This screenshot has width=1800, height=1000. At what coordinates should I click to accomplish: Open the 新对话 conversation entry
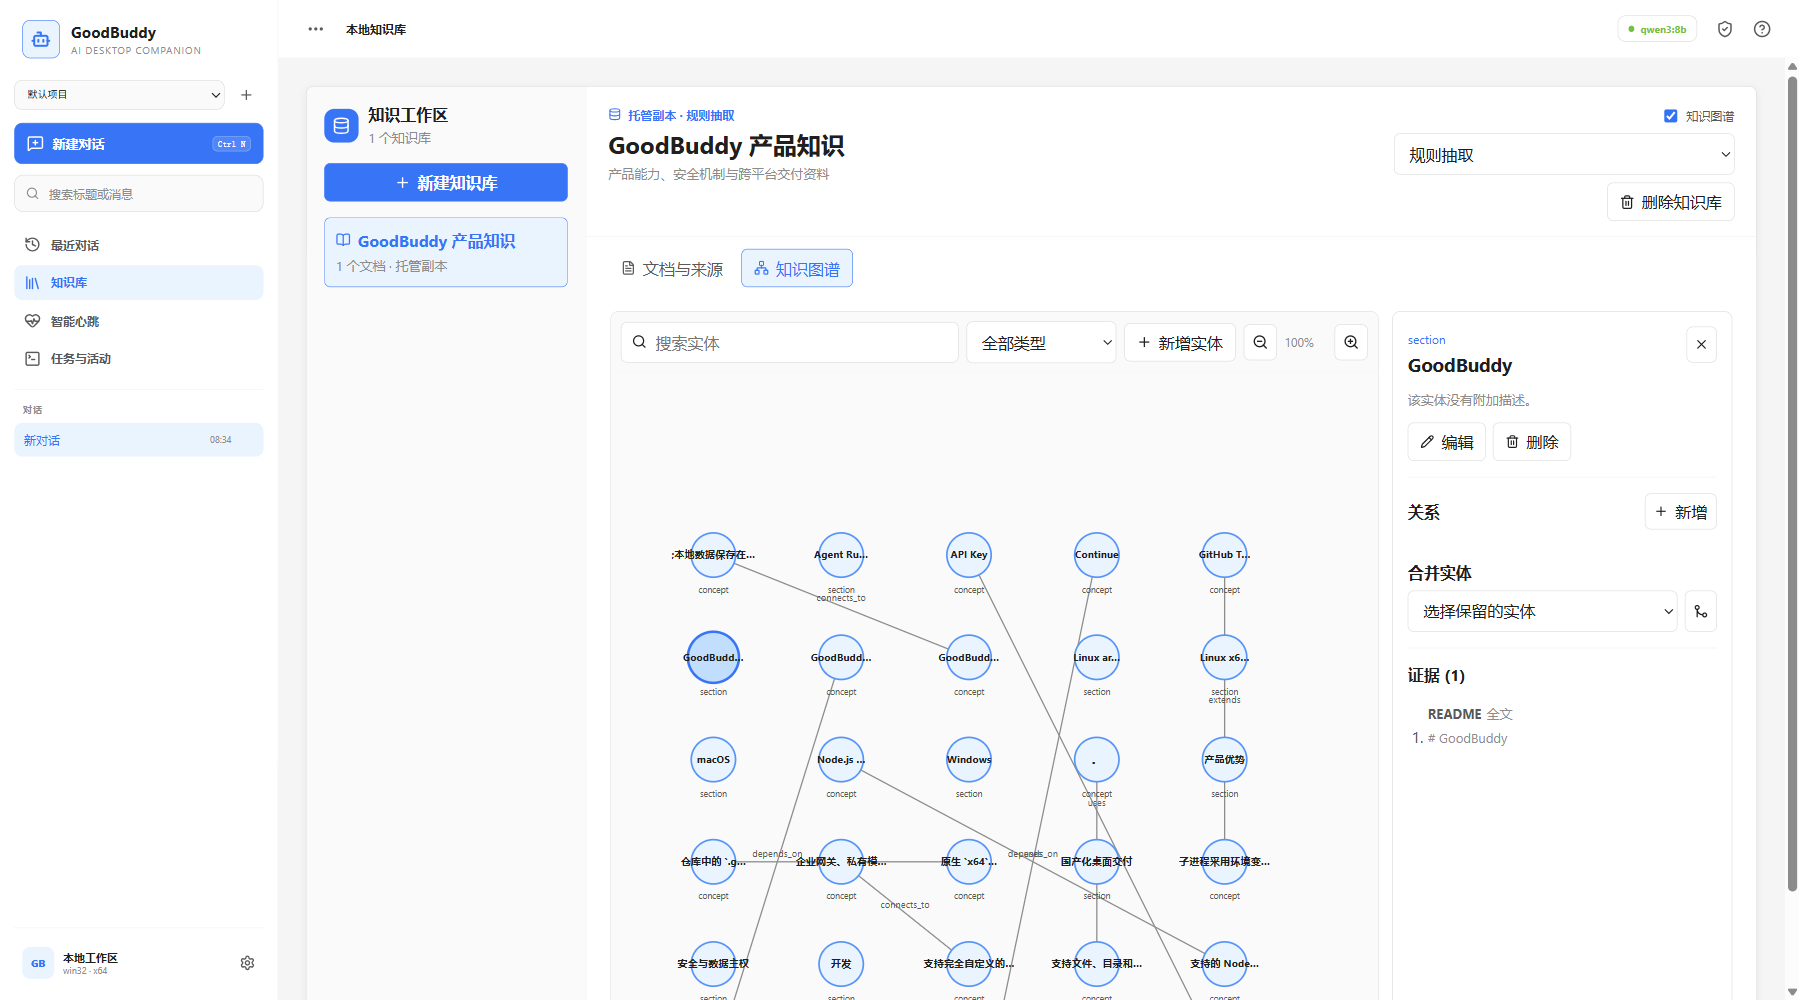pos(139,440)
